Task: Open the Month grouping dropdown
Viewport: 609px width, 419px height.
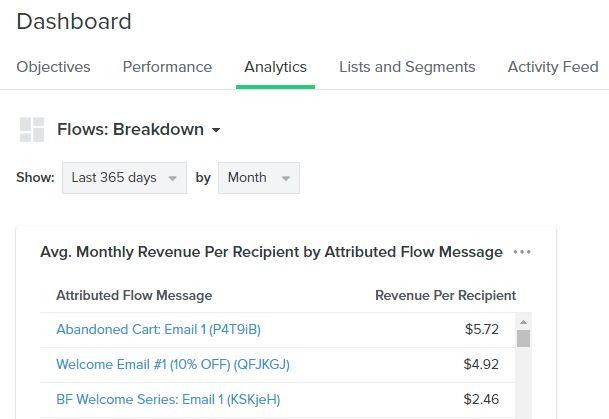Action: point(259,178)
